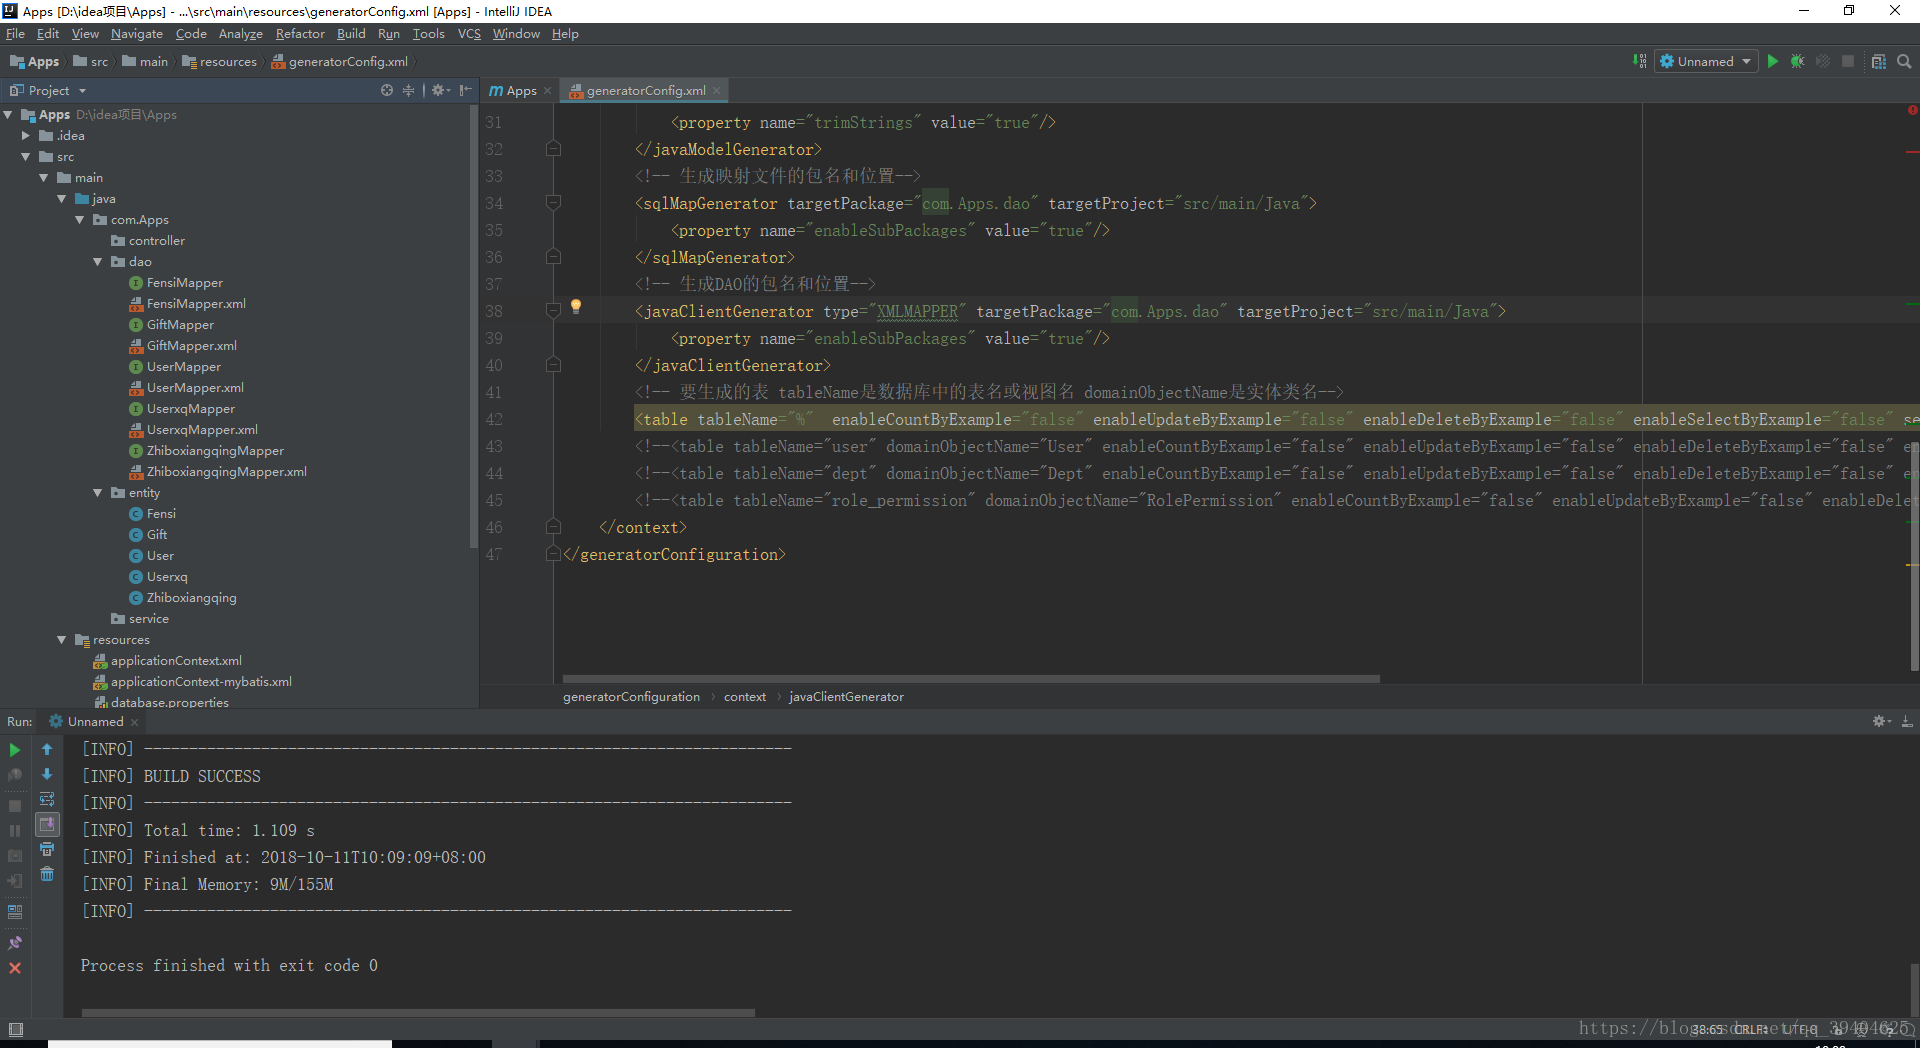
Task: Click the editor horizontal scrollbar
Action: 971,679
